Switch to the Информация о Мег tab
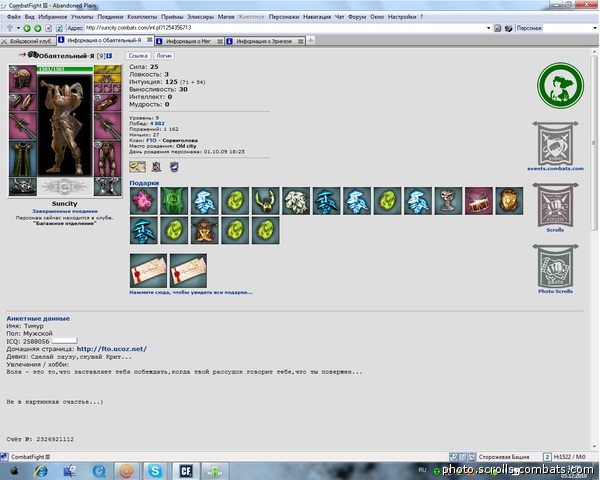 pyautogui.click(x=188, y=41)
